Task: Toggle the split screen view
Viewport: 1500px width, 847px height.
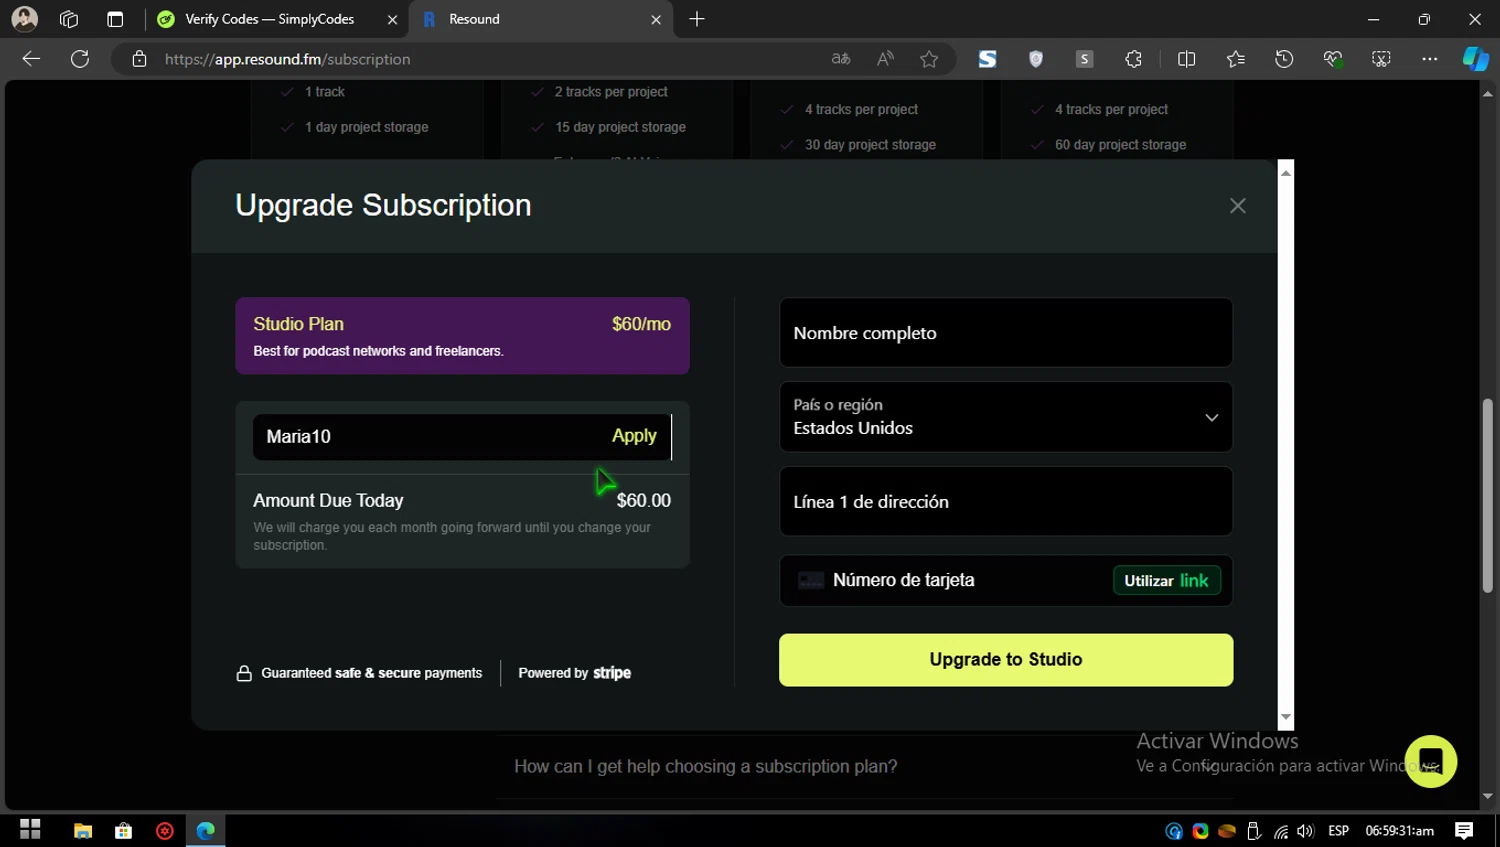Action: 1187,59
